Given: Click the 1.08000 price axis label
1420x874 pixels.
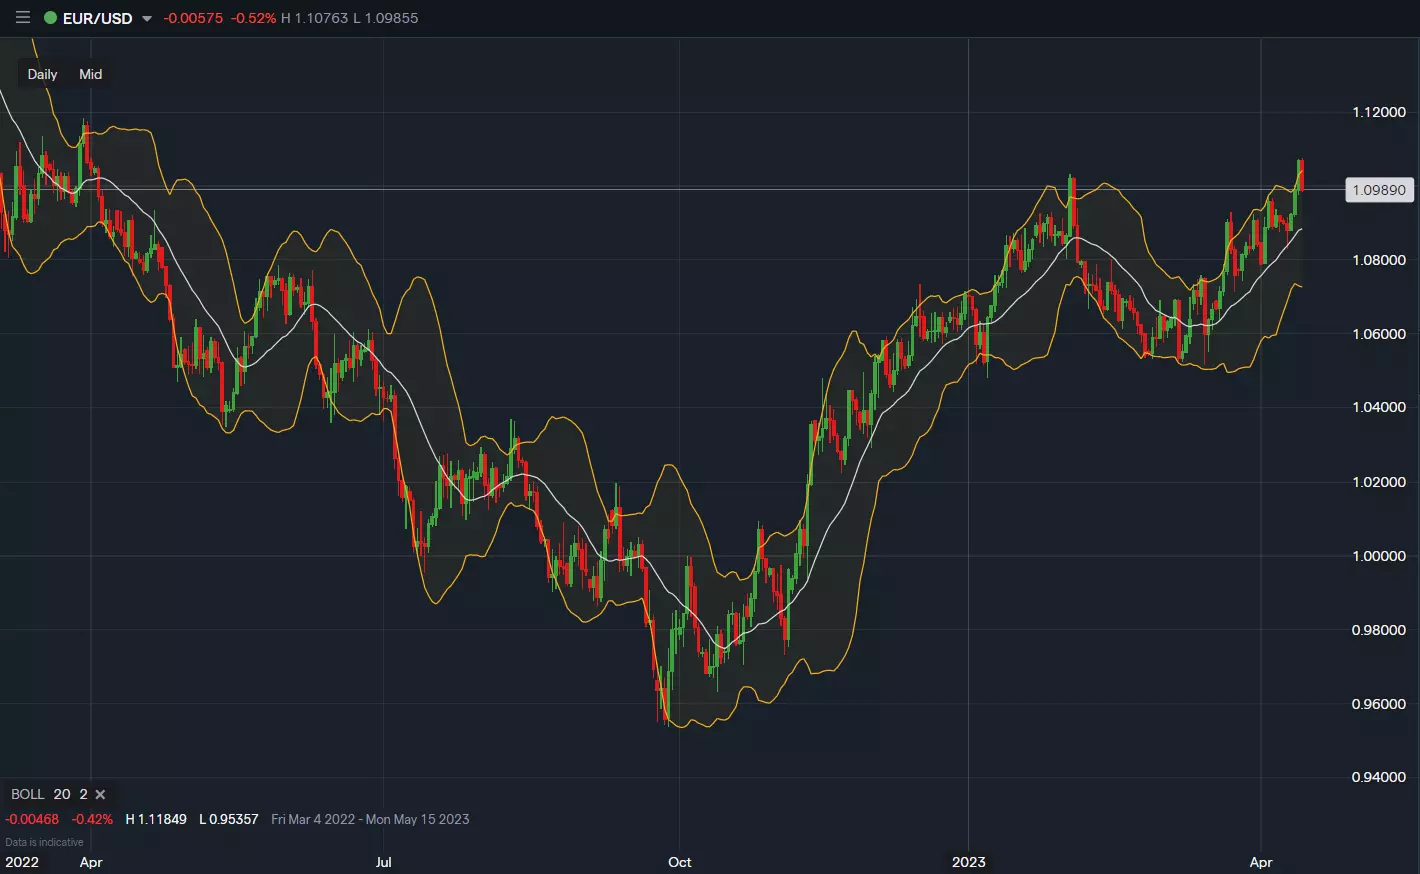Looking at the screenshot, I should pyautogui.click(x=1379, y=260).
